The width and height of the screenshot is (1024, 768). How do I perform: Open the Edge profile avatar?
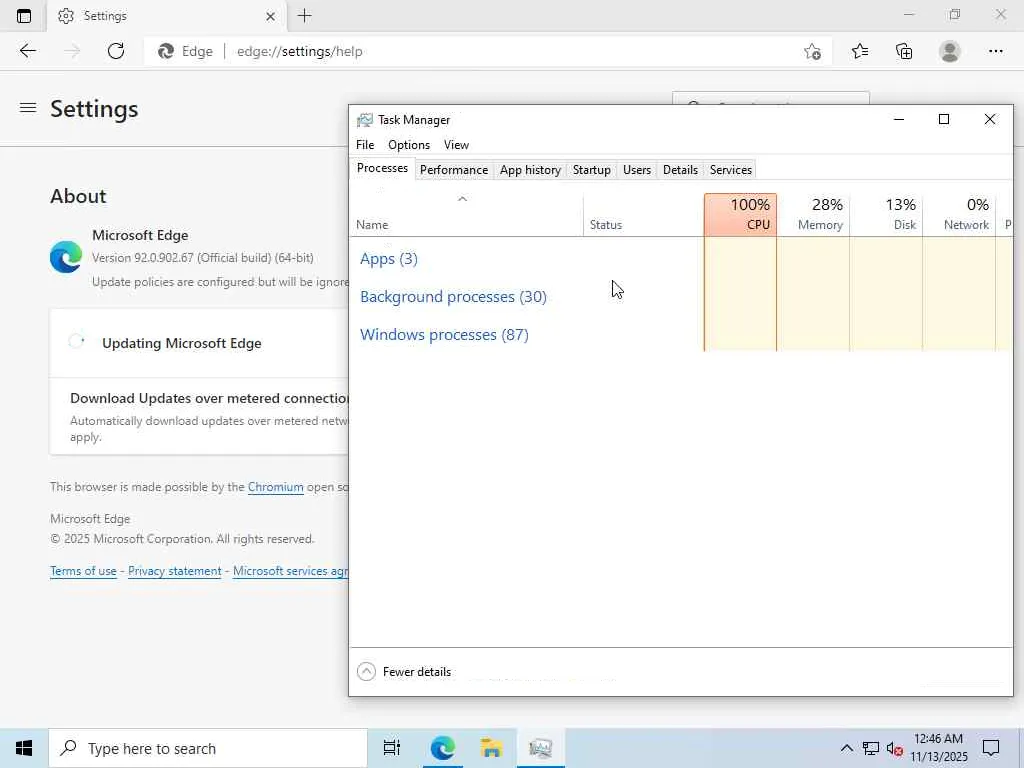(x=950, y=51)
